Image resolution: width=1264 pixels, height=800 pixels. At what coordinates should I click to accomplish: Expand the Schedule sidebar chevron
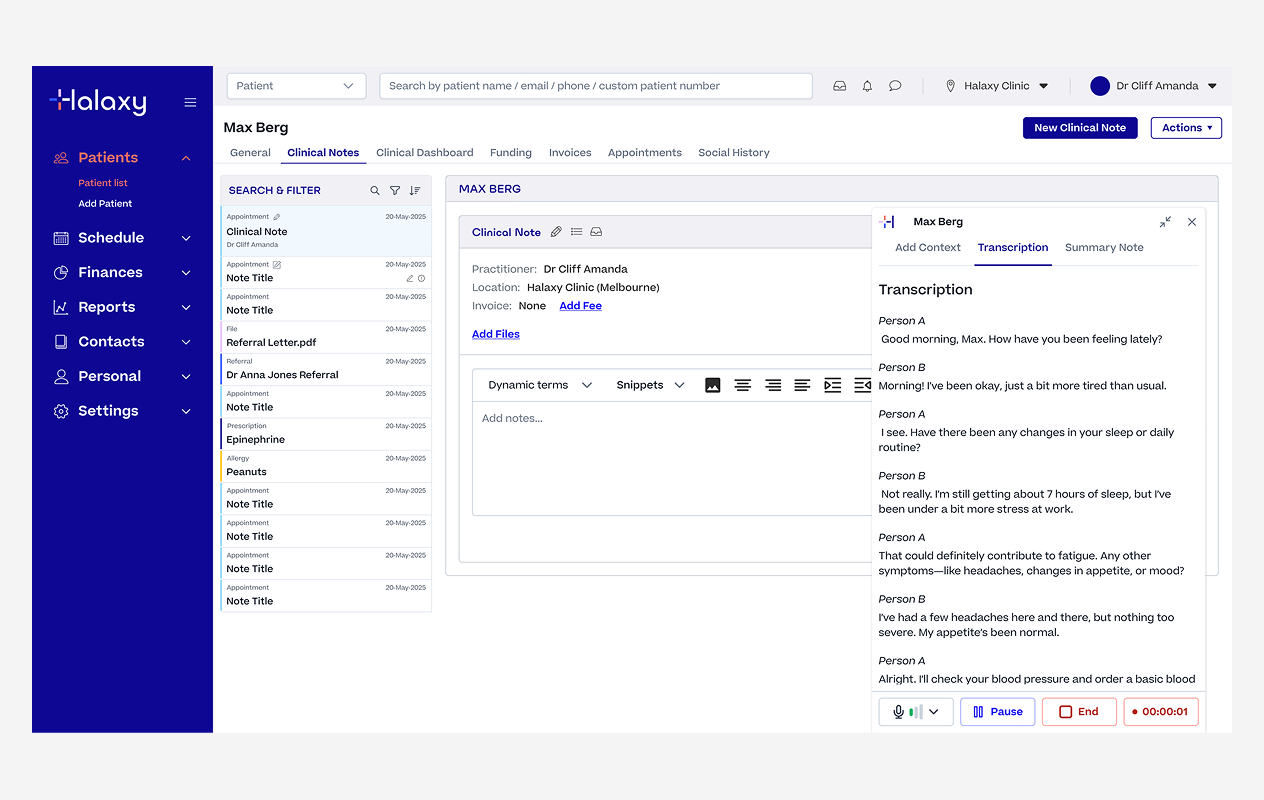[x=186, y=238]
